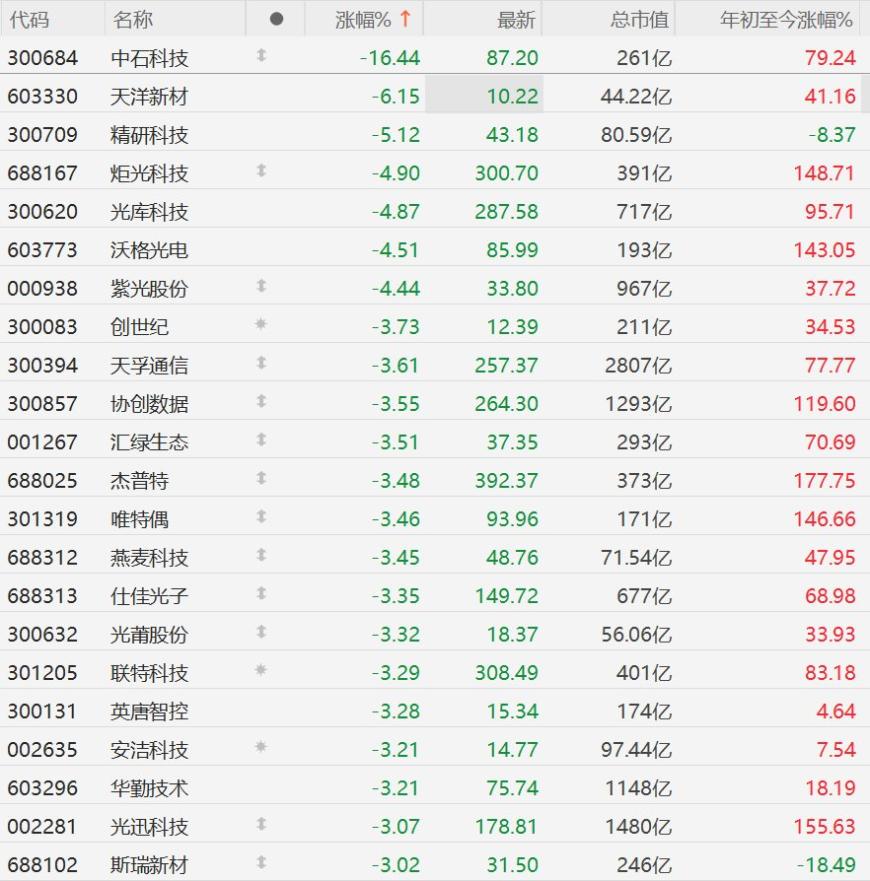Click the marker icon in the 光莆股份 row
870x881 pixels.
(x=261, y=632)
